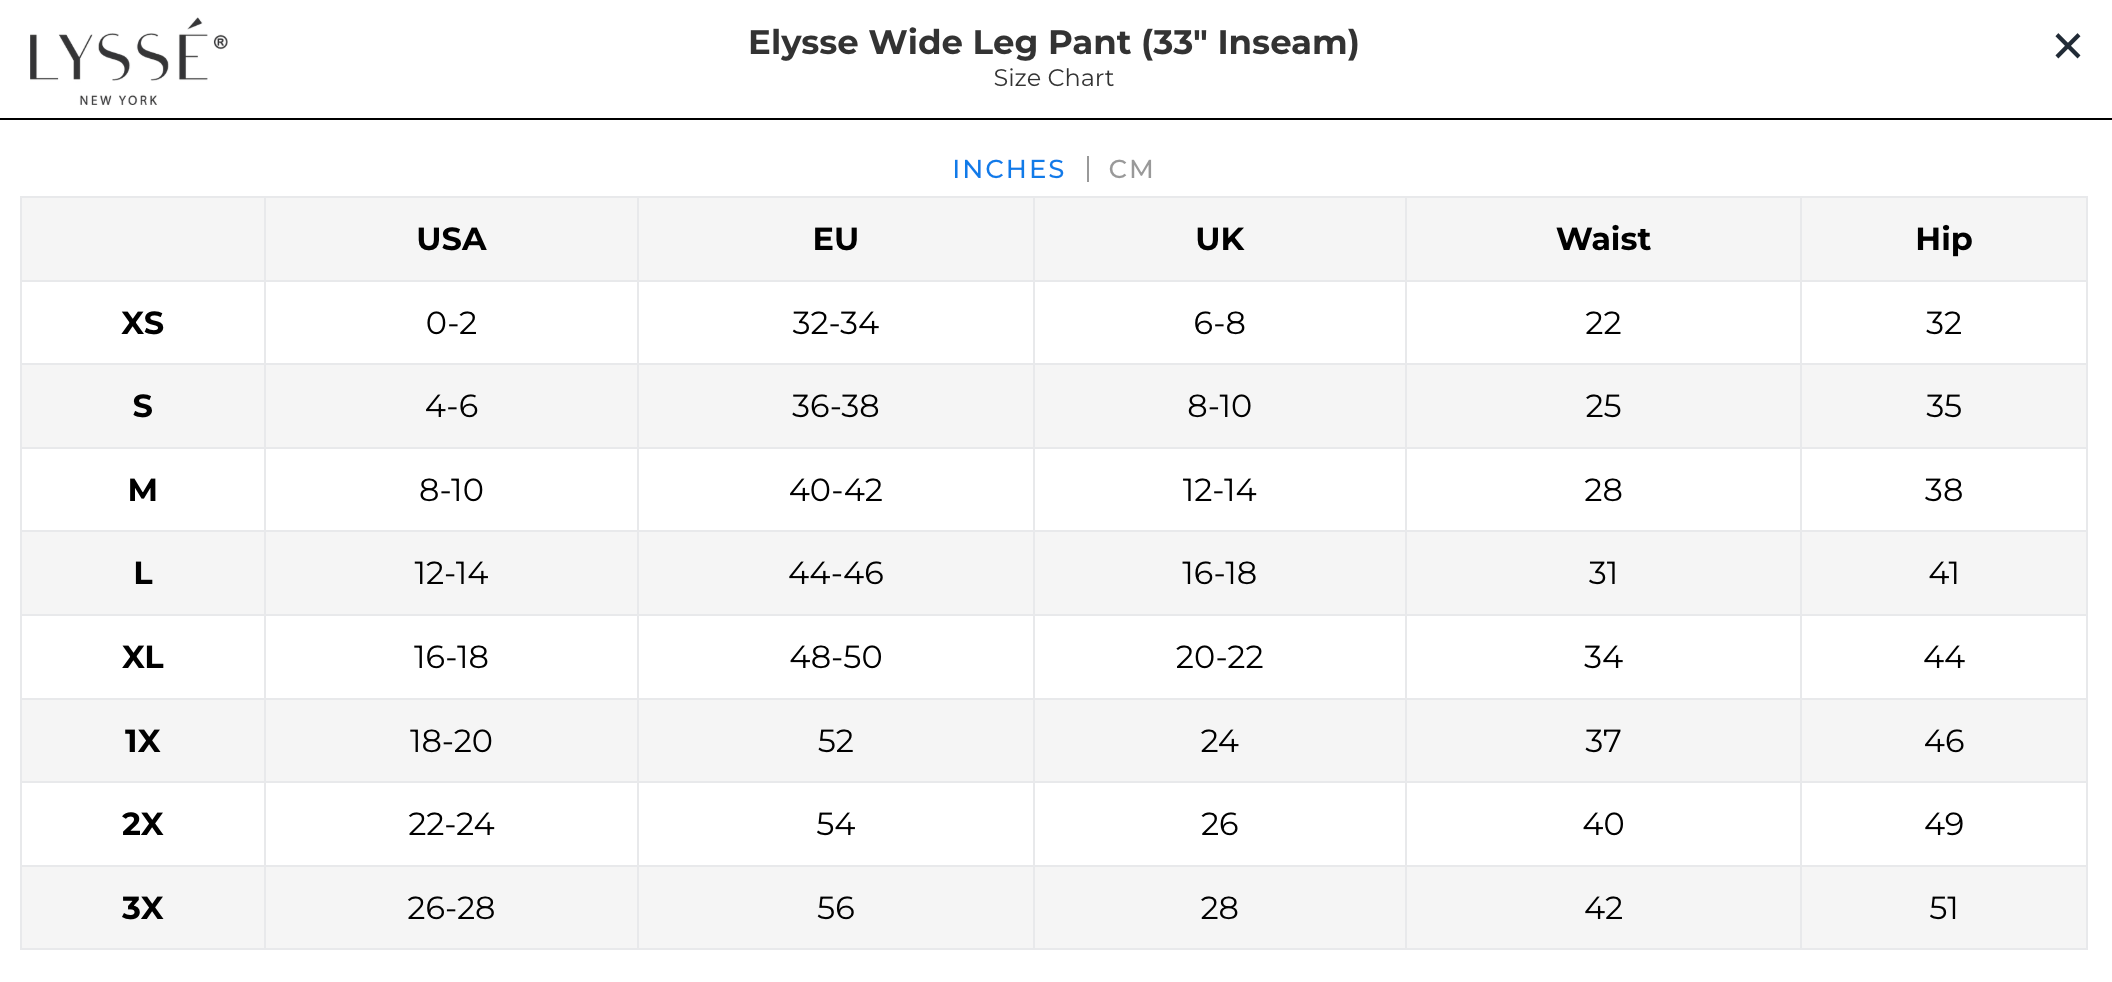Click the USA column header

[451, 239]
